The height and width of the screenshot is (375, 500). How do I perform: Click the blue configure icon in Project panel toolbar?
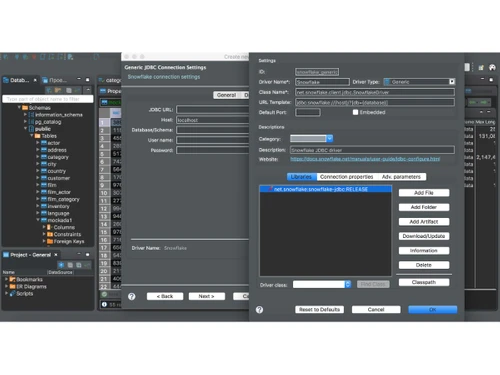(x=61, y=265)
